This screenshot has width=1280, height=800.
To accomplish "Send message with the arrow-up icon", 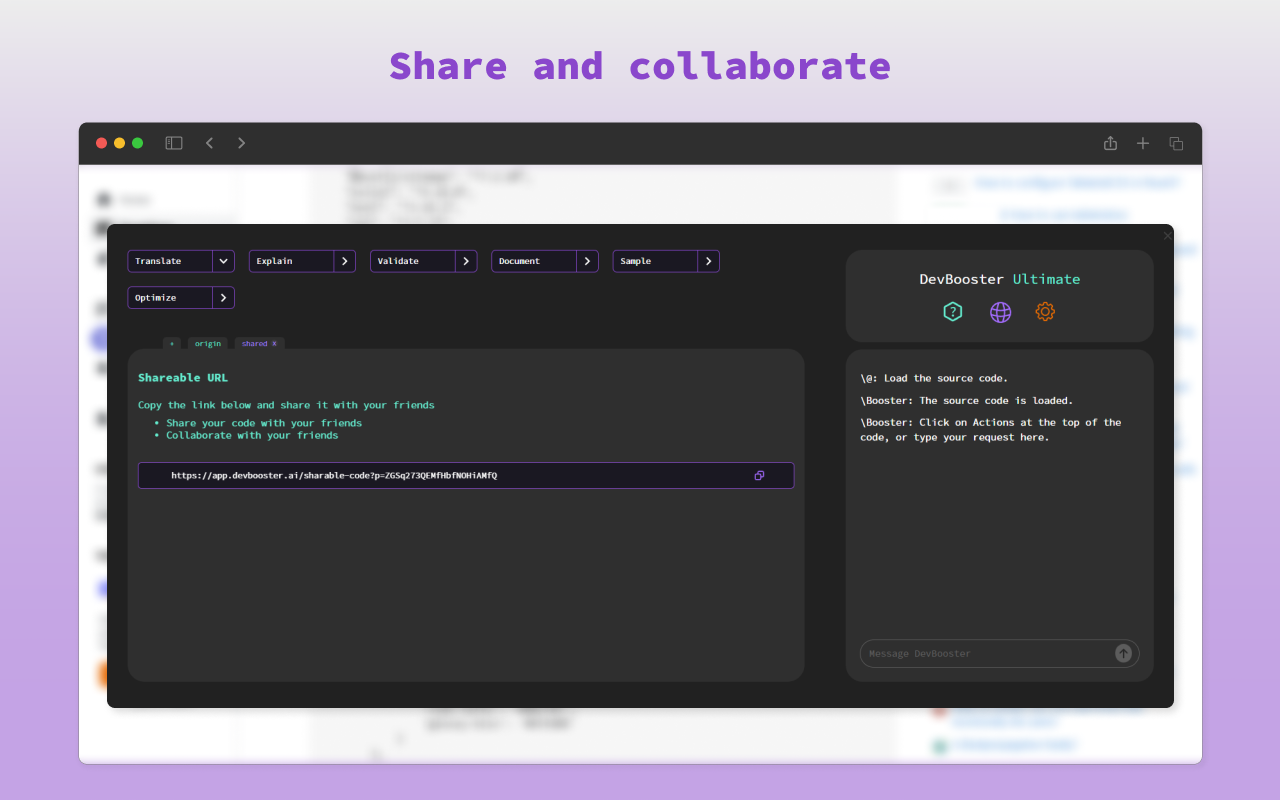I will 1123,653.
